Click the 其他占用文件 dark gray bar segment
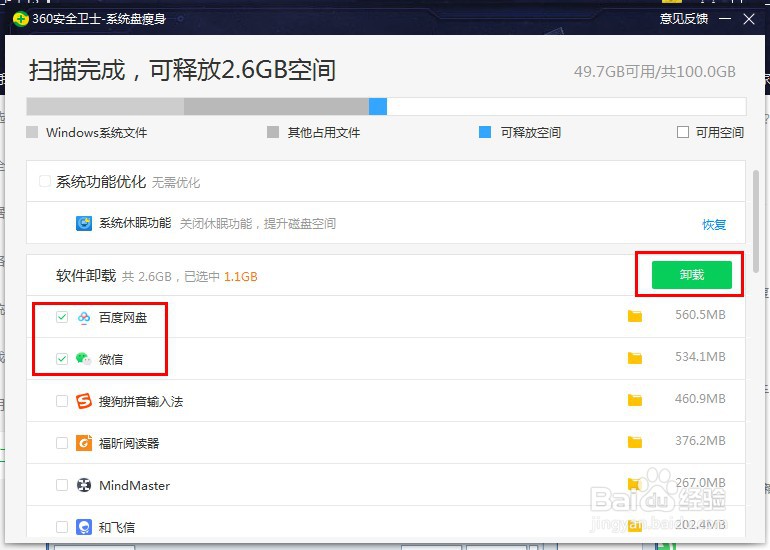Viewport: 770px width, 550px height. 276,107
